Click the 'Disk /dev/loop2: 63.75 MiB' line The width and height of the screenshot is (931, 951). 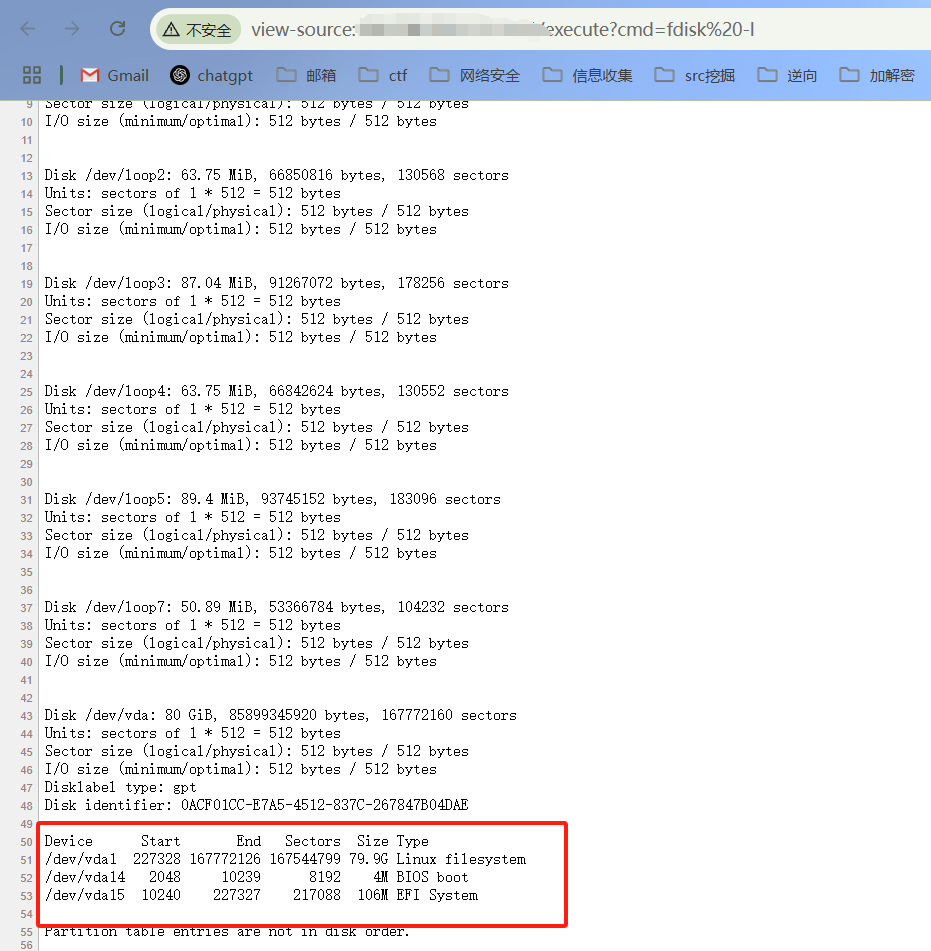[277, 175]
